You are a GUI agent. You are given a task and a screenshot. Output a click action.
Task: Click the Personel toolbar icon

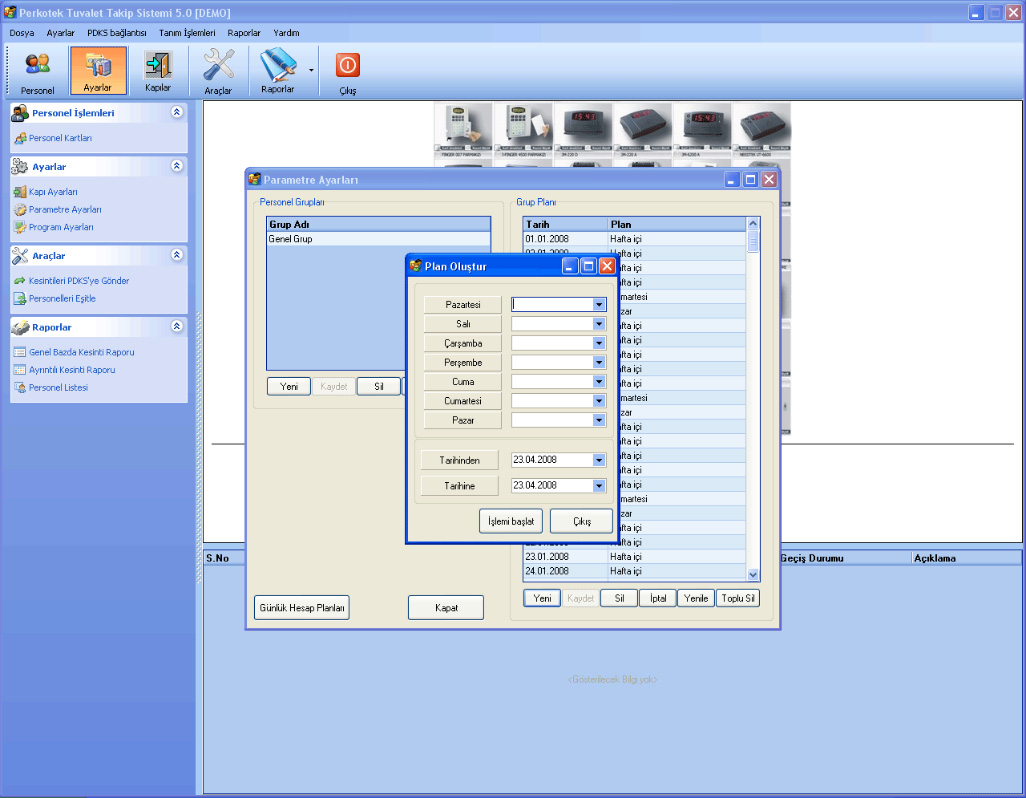tap(37, 65)
